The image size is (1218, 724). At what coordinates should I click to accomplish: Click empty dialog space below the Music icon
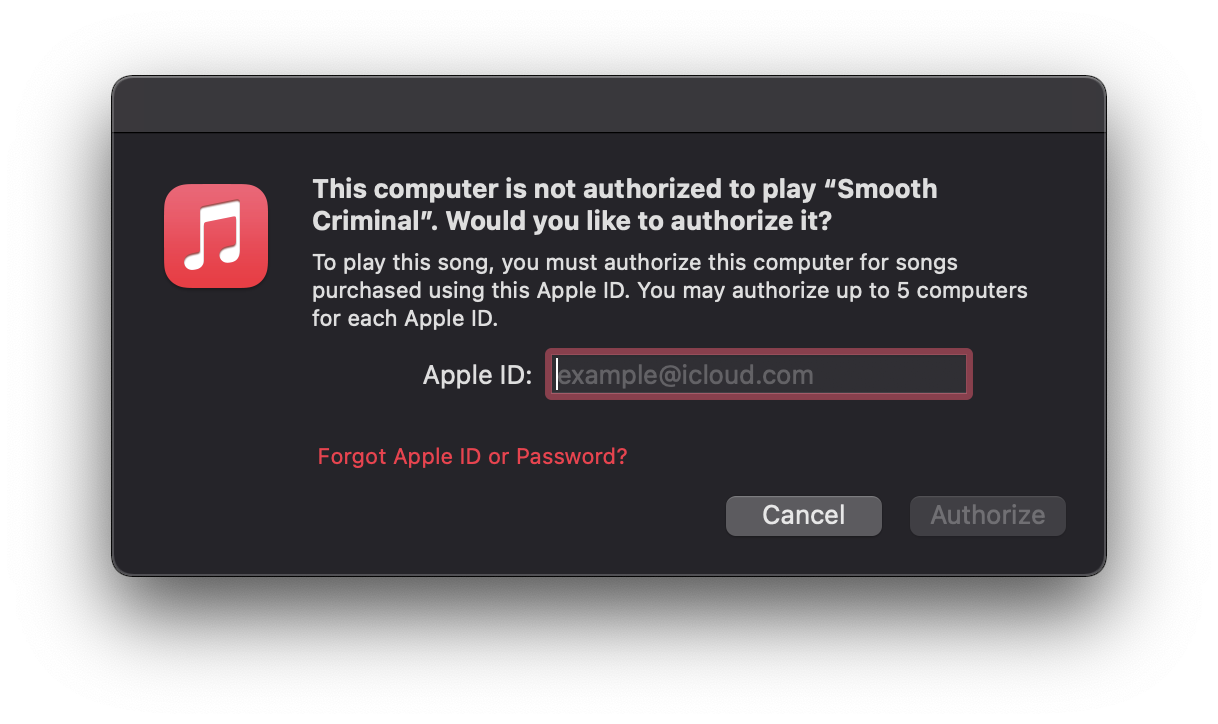[x=216, y=420]
